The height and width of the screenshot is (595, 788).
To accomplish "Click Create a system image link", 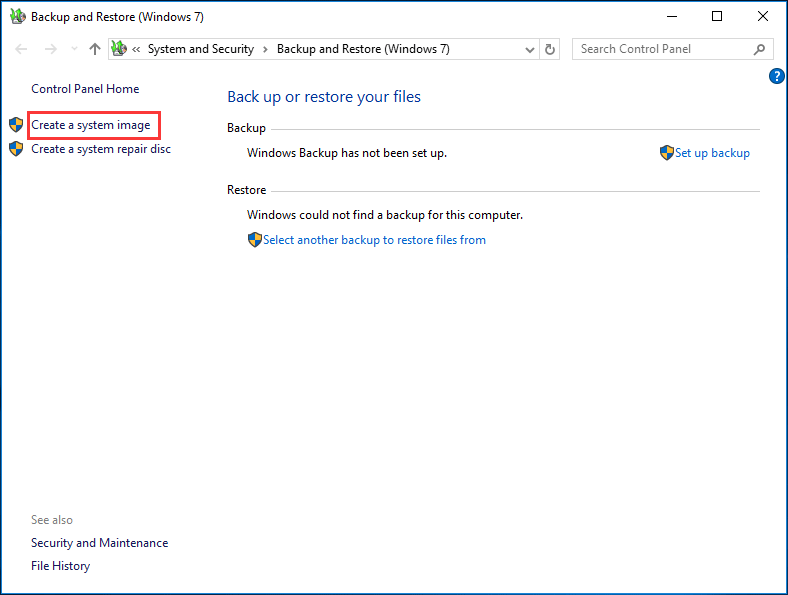I will pos(90,125).
